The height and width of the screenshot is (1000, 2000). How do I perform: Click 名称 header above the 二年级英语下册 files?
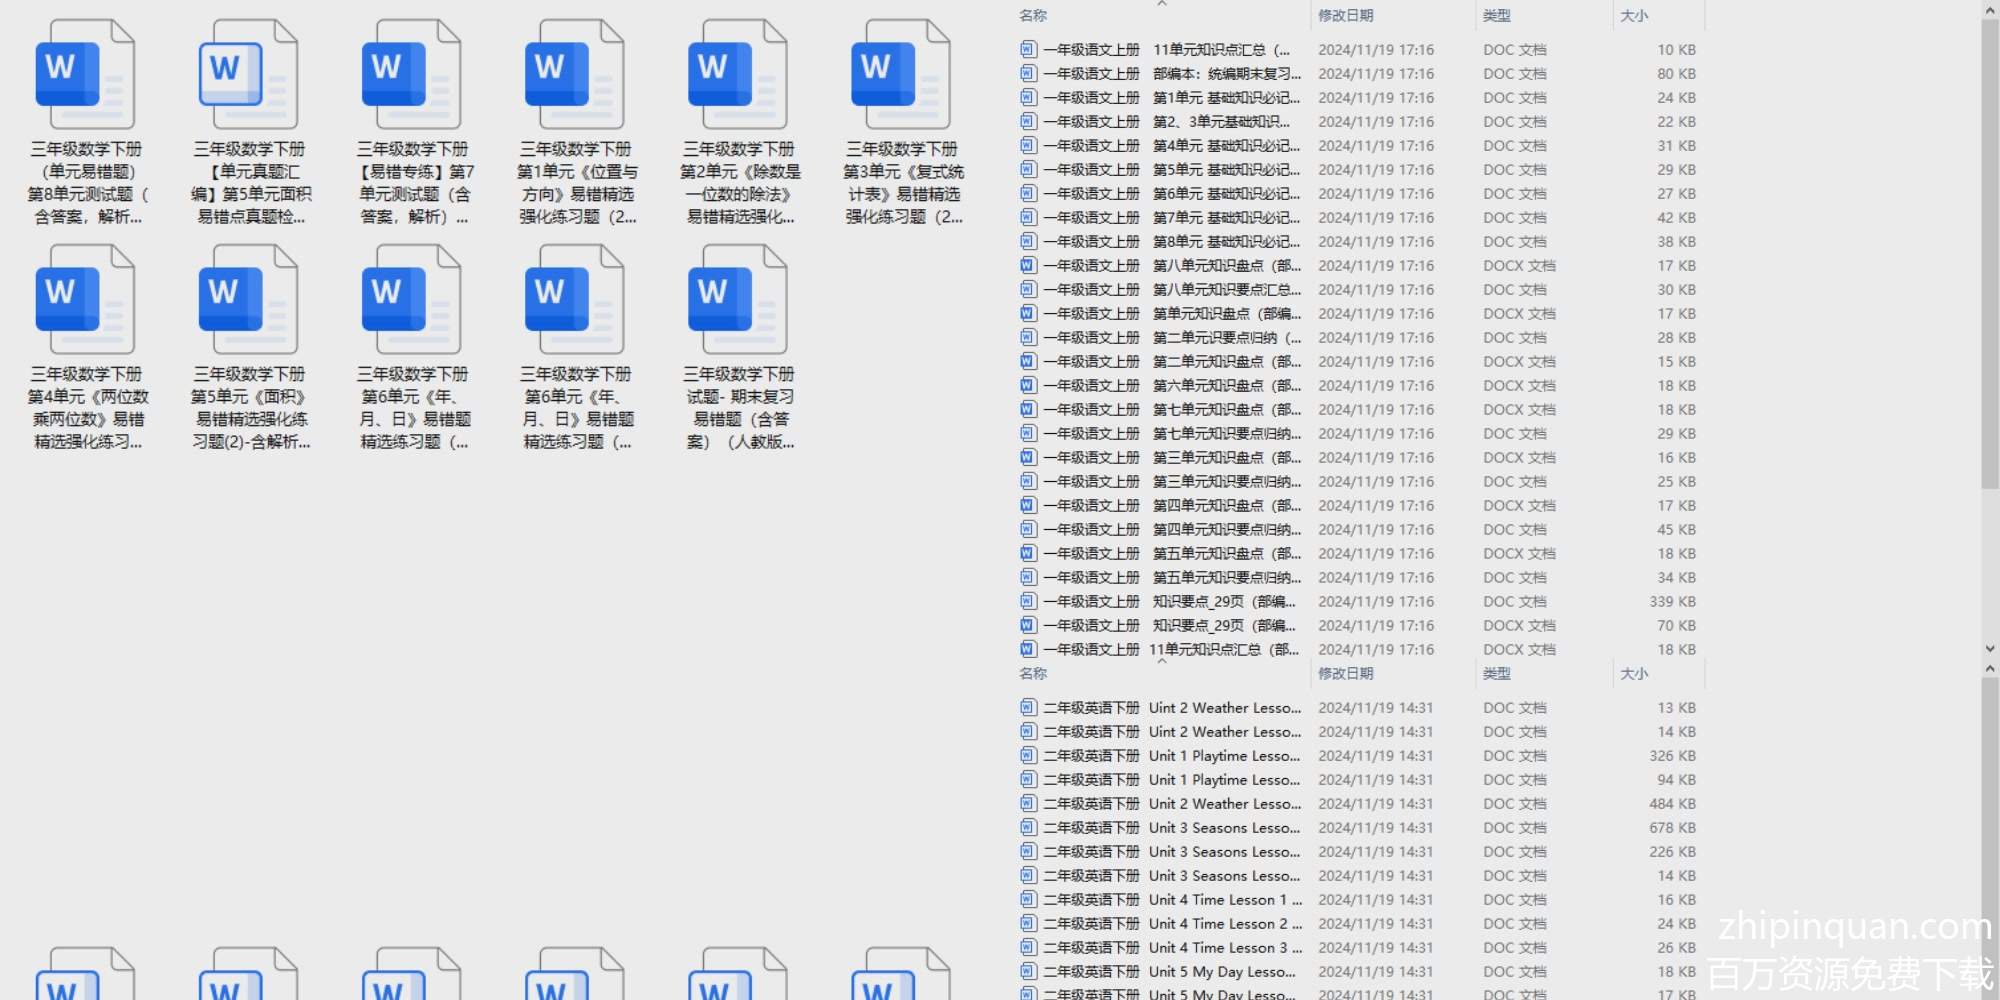[x=1033, y=673]
